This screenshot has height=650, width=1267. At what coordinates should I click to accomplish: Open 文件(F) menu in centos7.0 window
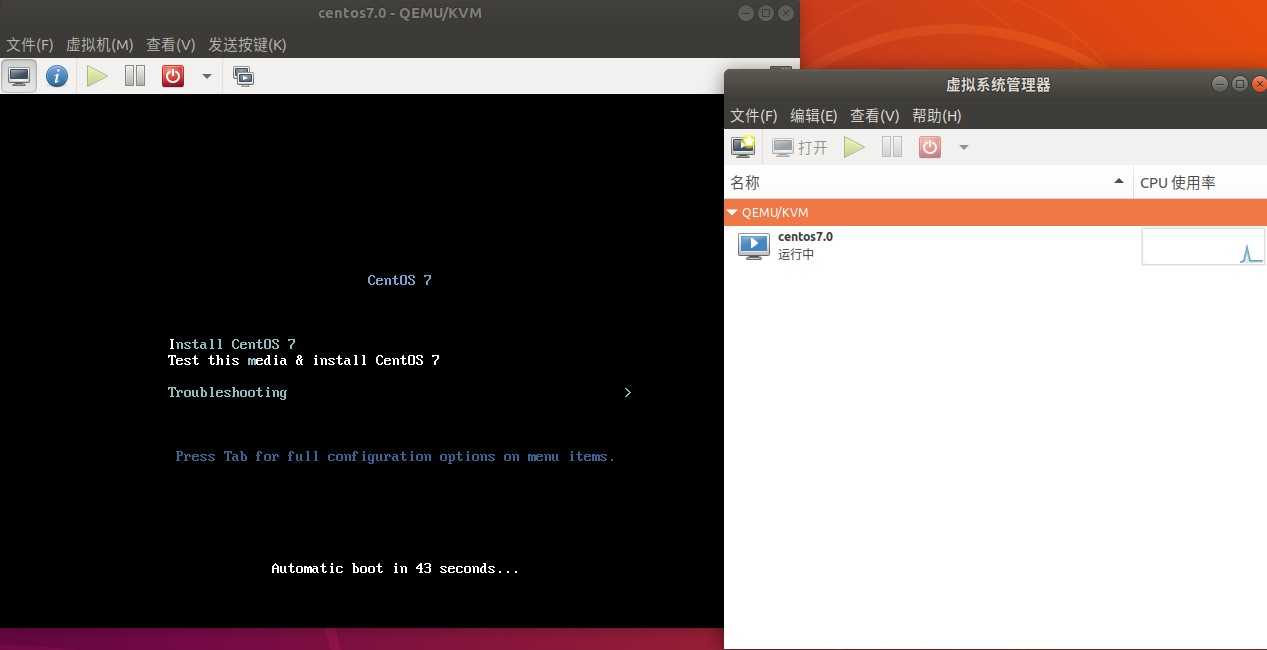pos(30,45)
